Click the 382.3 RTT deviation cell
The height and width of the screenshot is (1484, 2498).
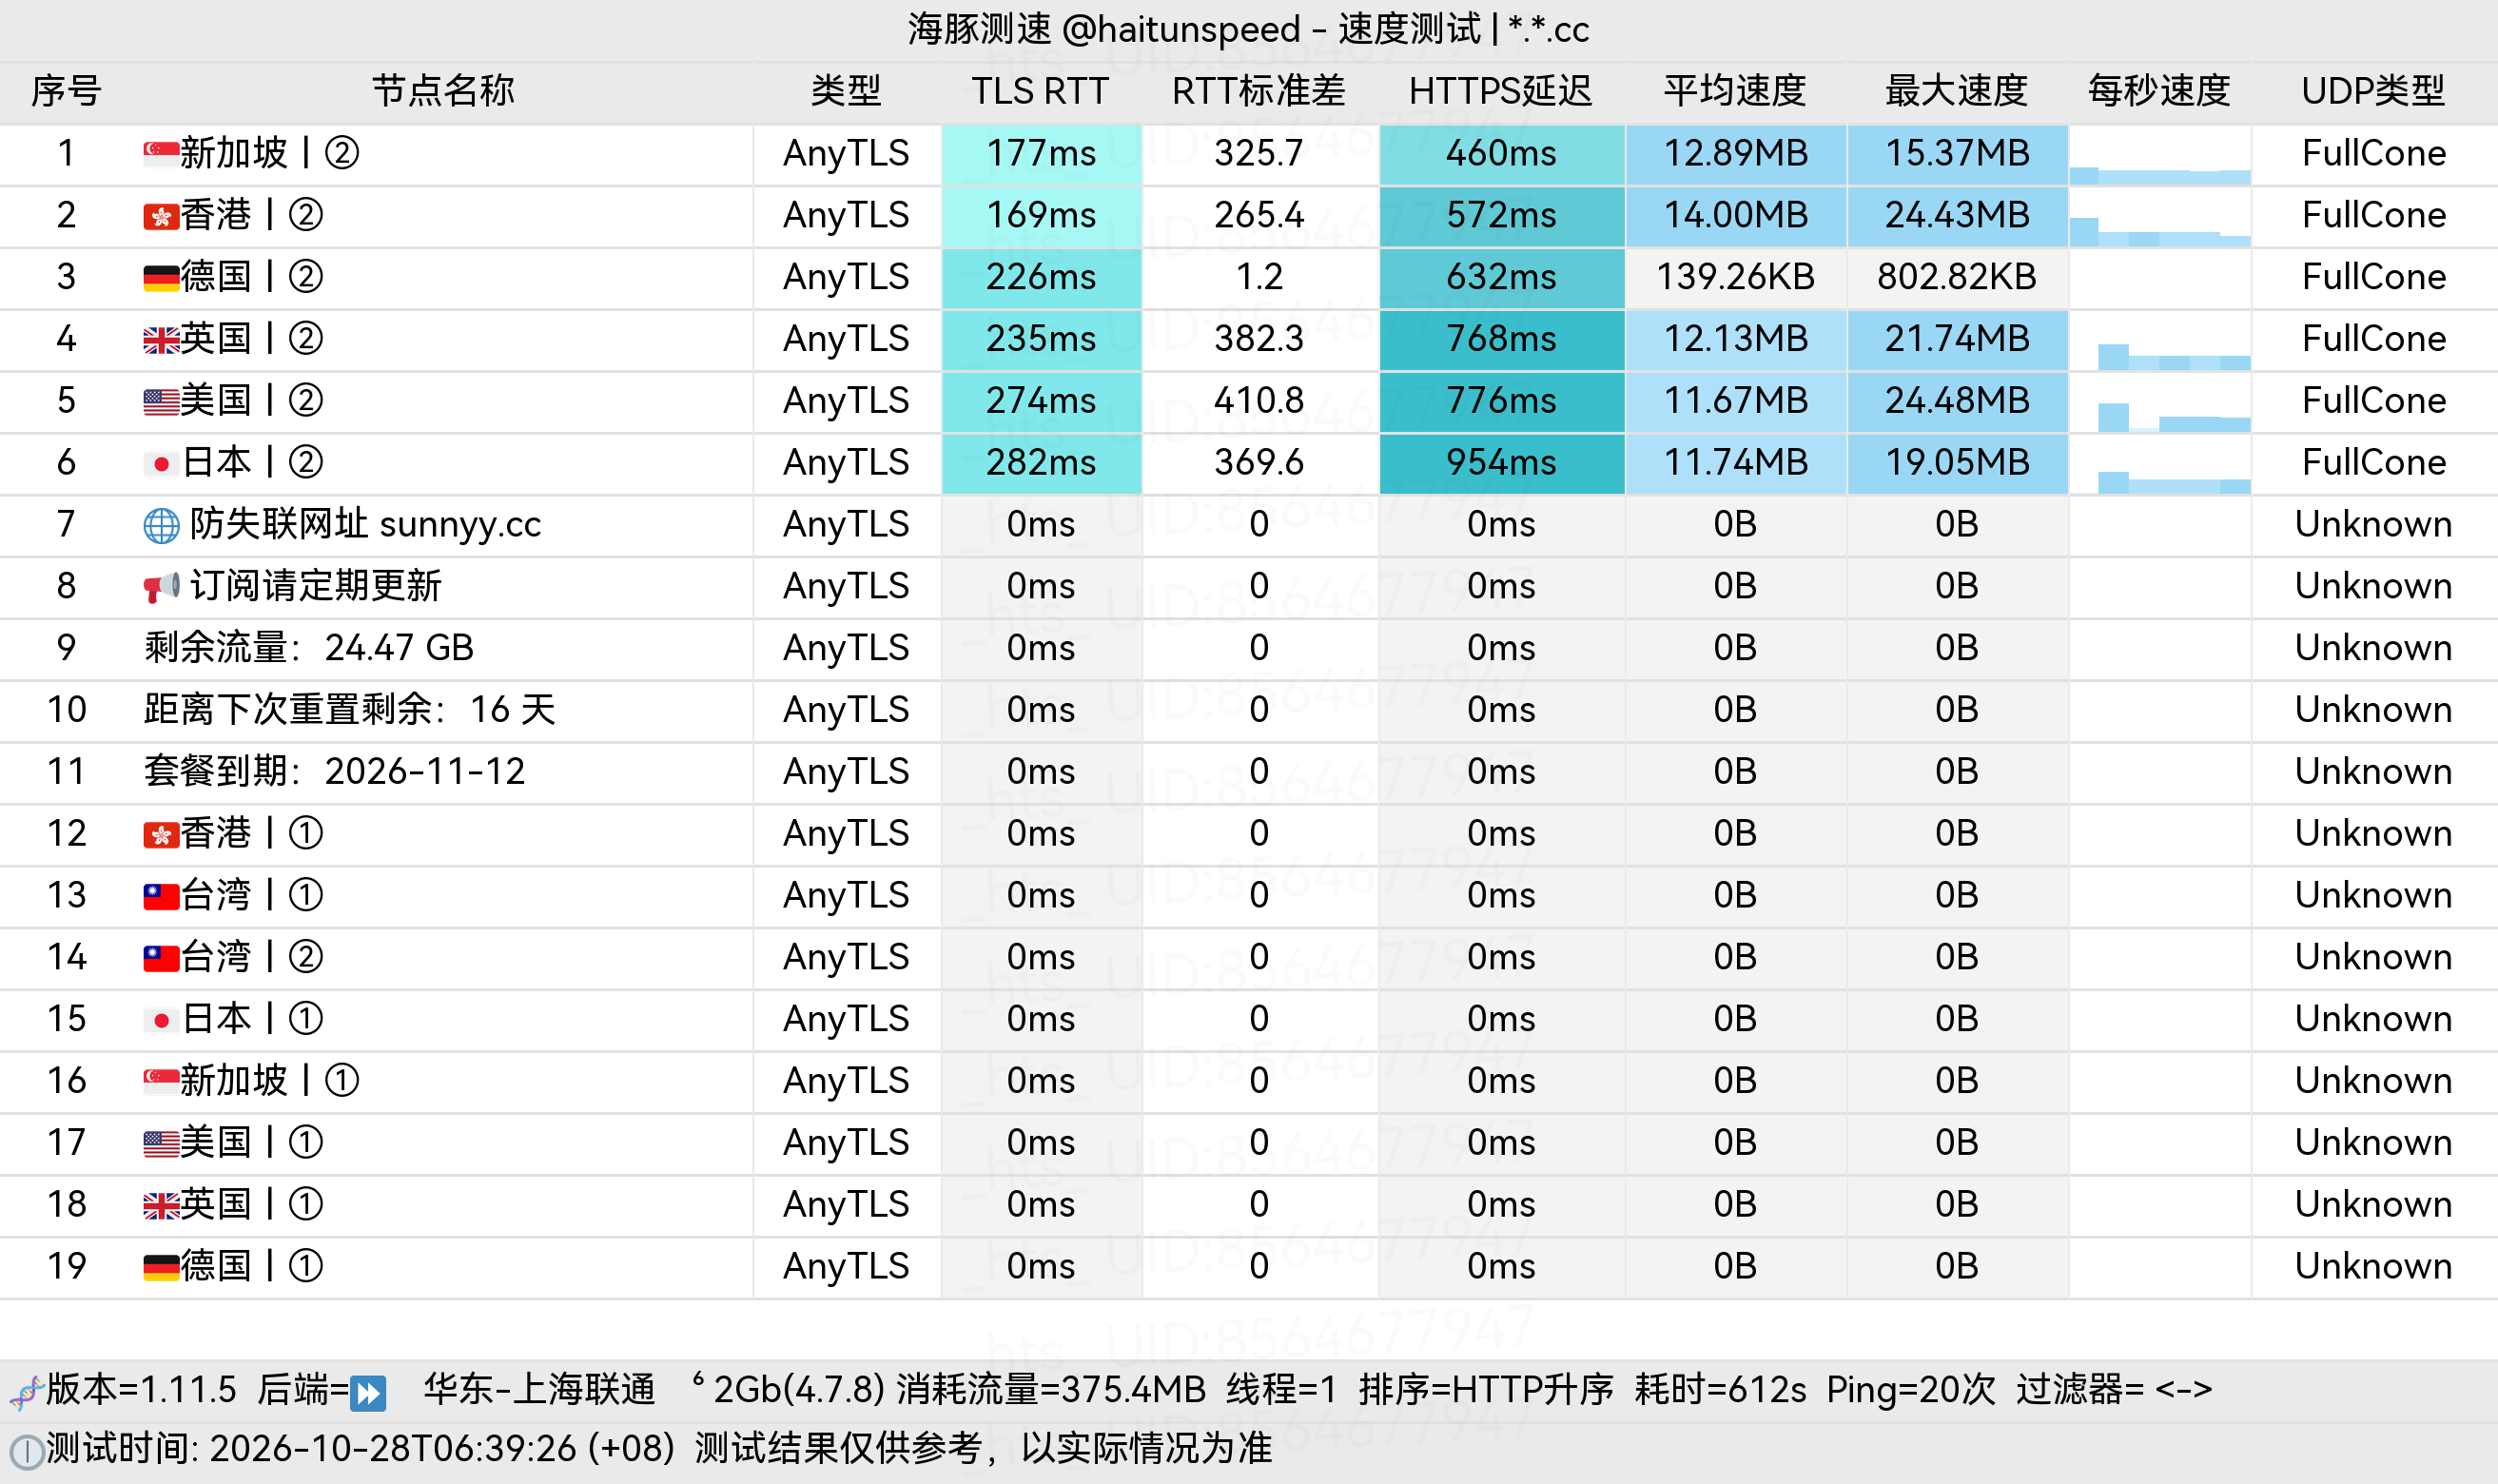1259,339
